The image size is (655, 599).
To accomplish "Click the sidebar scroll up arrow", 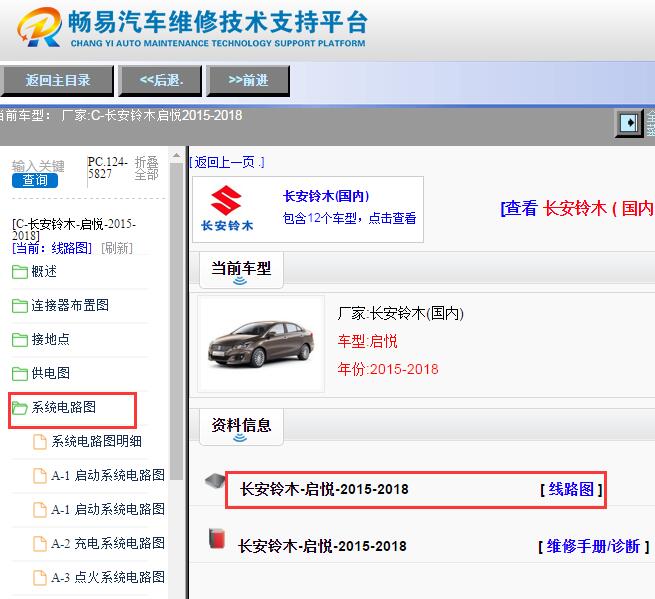I will (x=176, y=155).
